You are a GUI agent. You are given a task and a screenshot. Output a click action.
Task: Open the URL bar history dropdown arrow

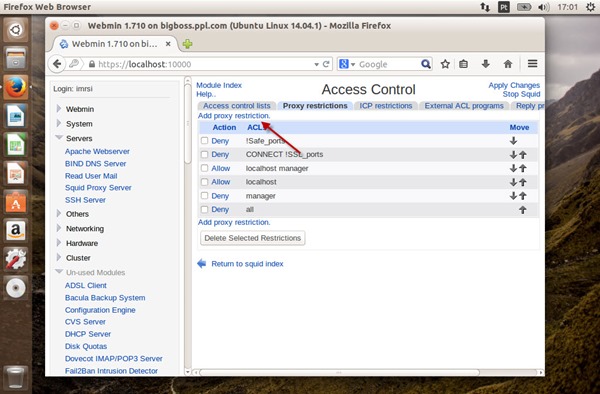pos(316,65)
